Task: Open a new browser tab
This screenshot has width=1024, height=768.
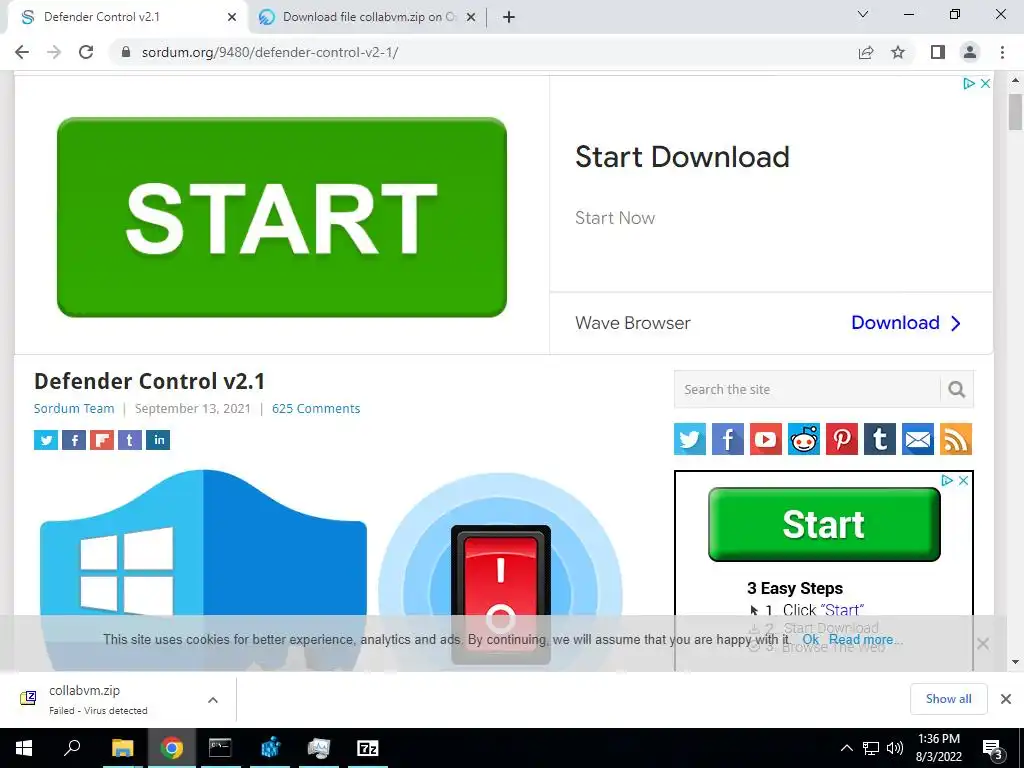Action: [509, 17]
